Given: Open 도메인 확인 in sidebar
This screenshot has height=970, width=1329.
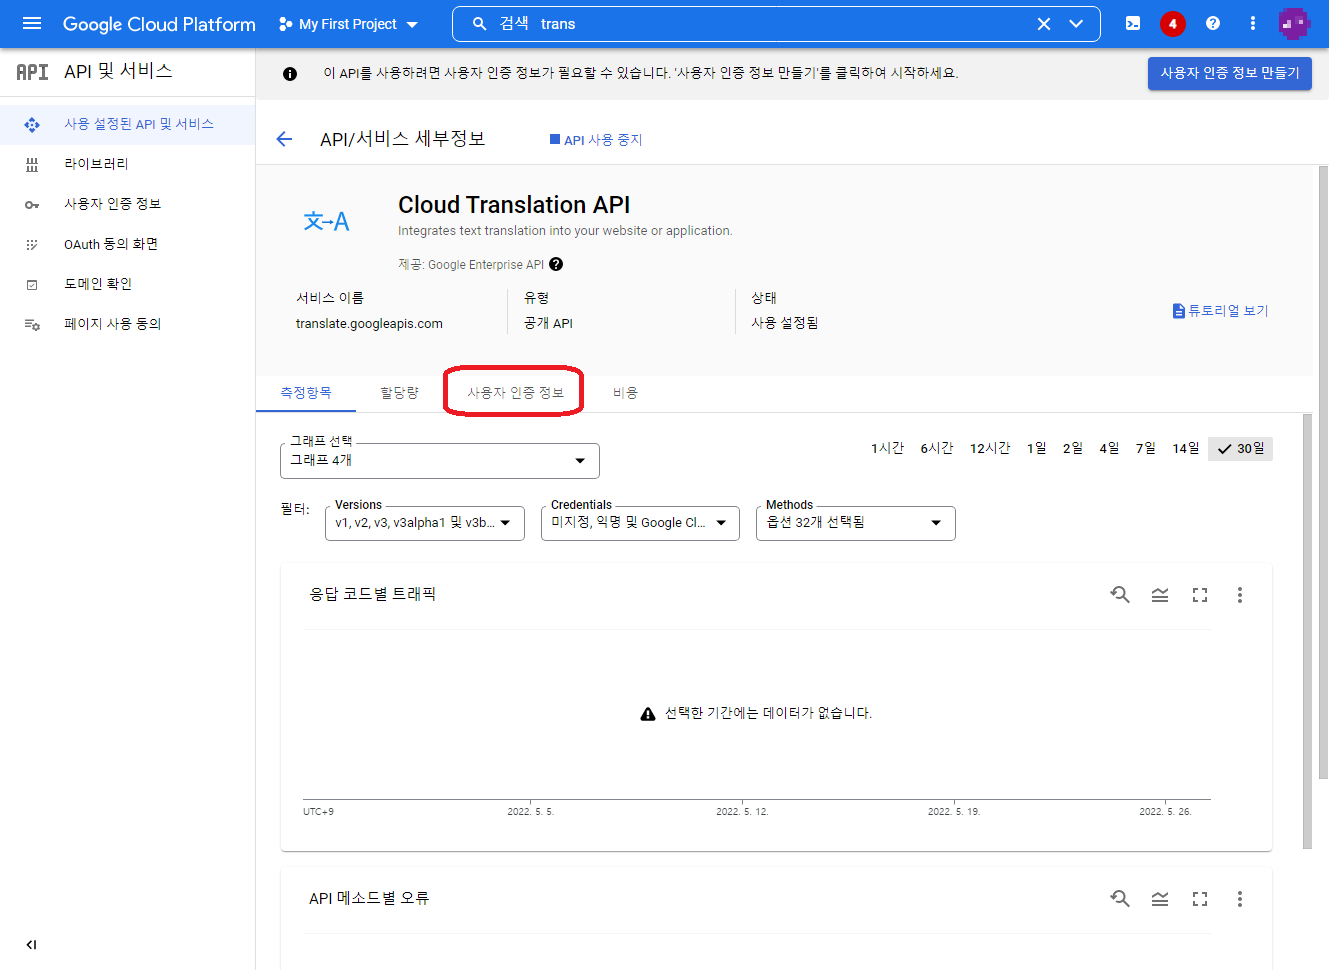Looking at the screenshot, I should [x=127, y=284].
